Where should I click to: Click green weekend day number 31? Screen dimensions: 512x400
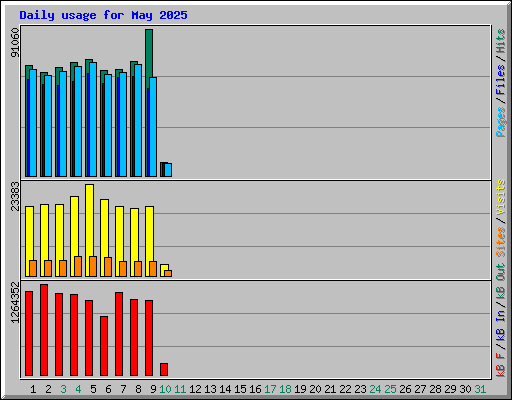(x=480, y=389)
